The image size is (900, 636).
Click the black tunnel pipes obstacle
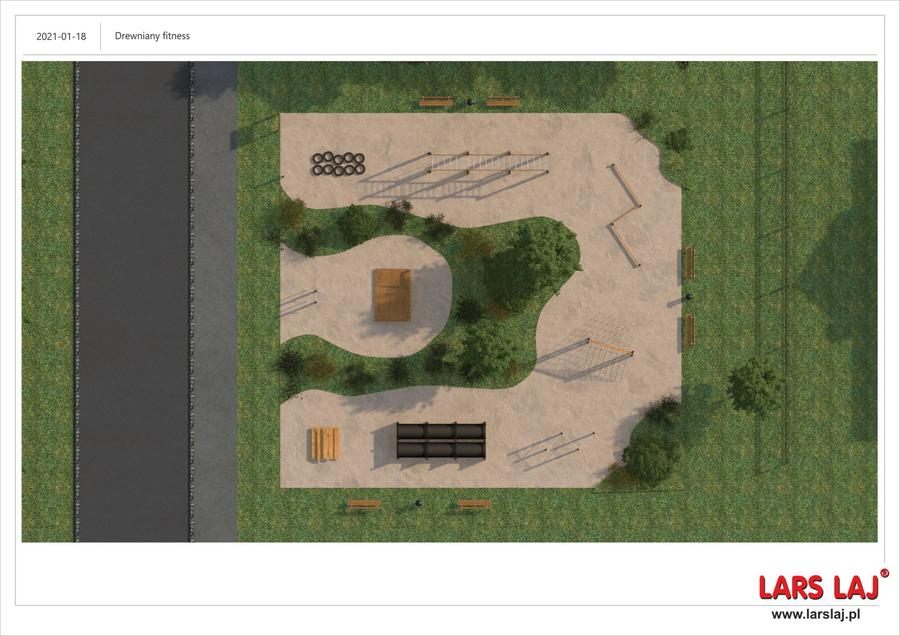(x=441, y=442)
